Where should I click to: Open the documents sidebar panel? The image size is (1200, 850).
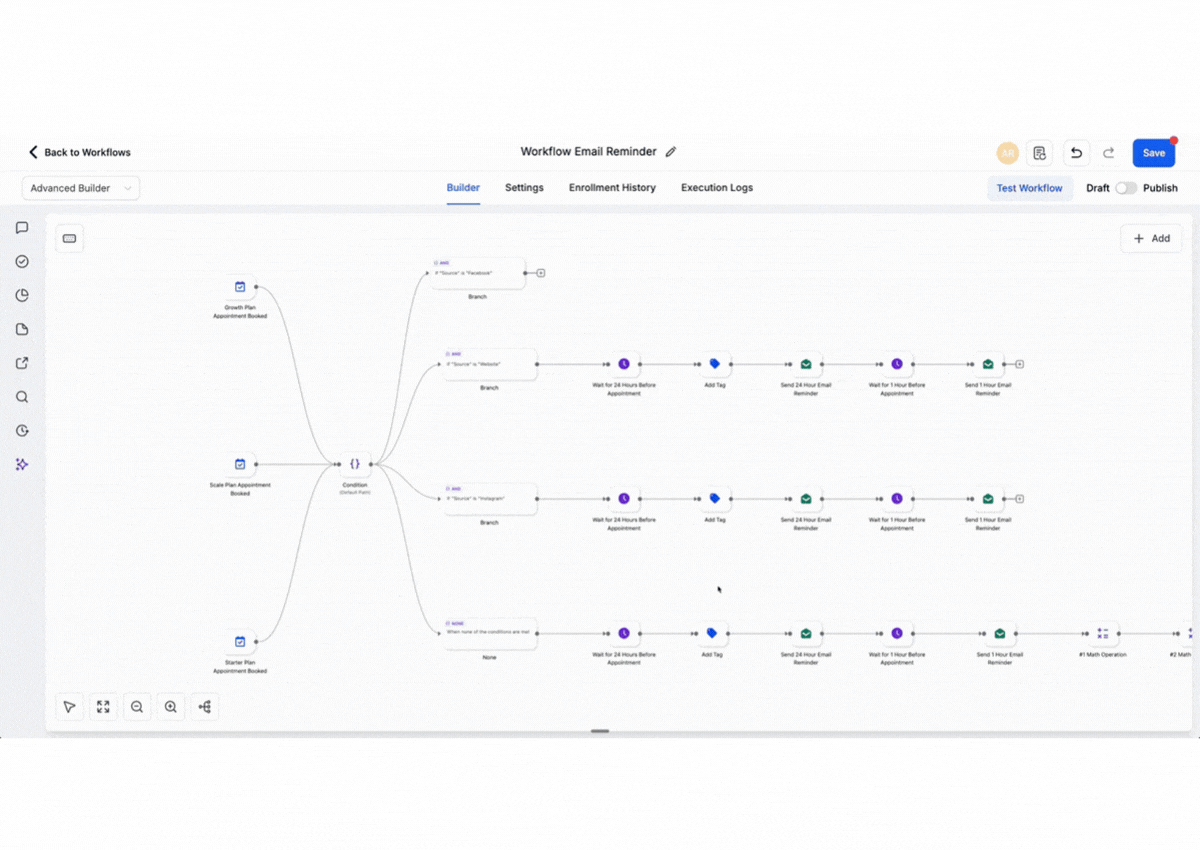coord(22,328)
